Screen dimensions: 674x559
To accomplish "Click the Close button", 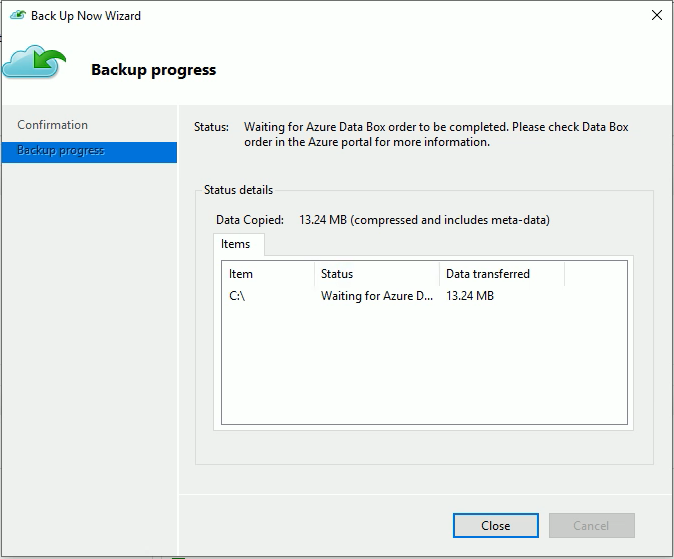I will (x=496, y=525).
